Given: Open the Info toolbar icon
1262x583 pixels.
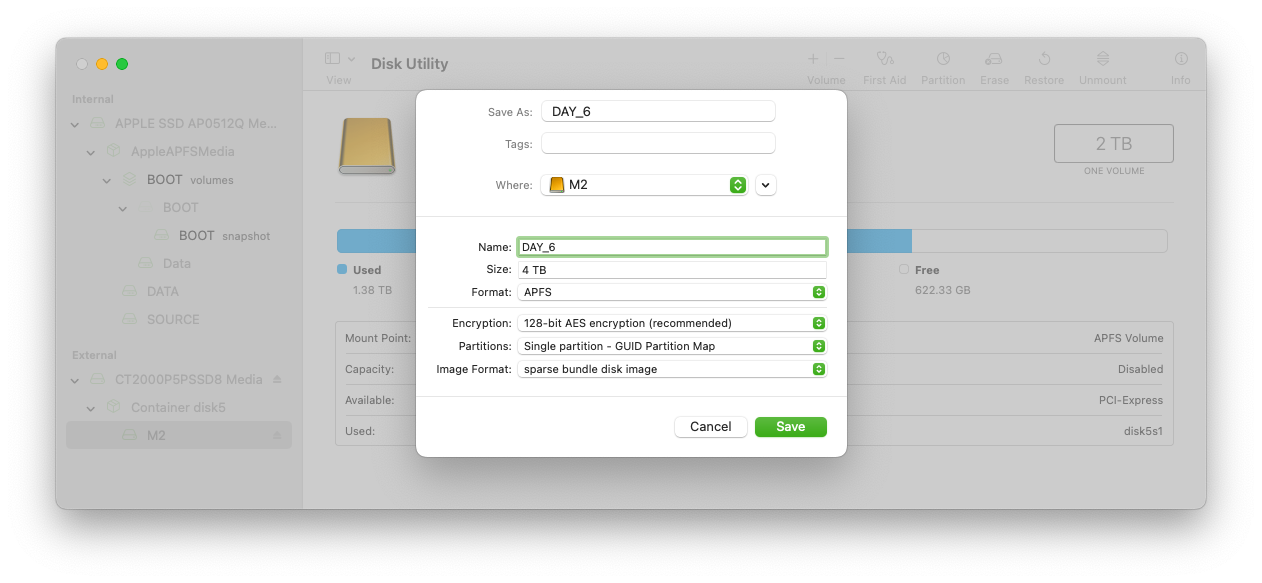Looking at the screenshot, I should coord(1181,59).
